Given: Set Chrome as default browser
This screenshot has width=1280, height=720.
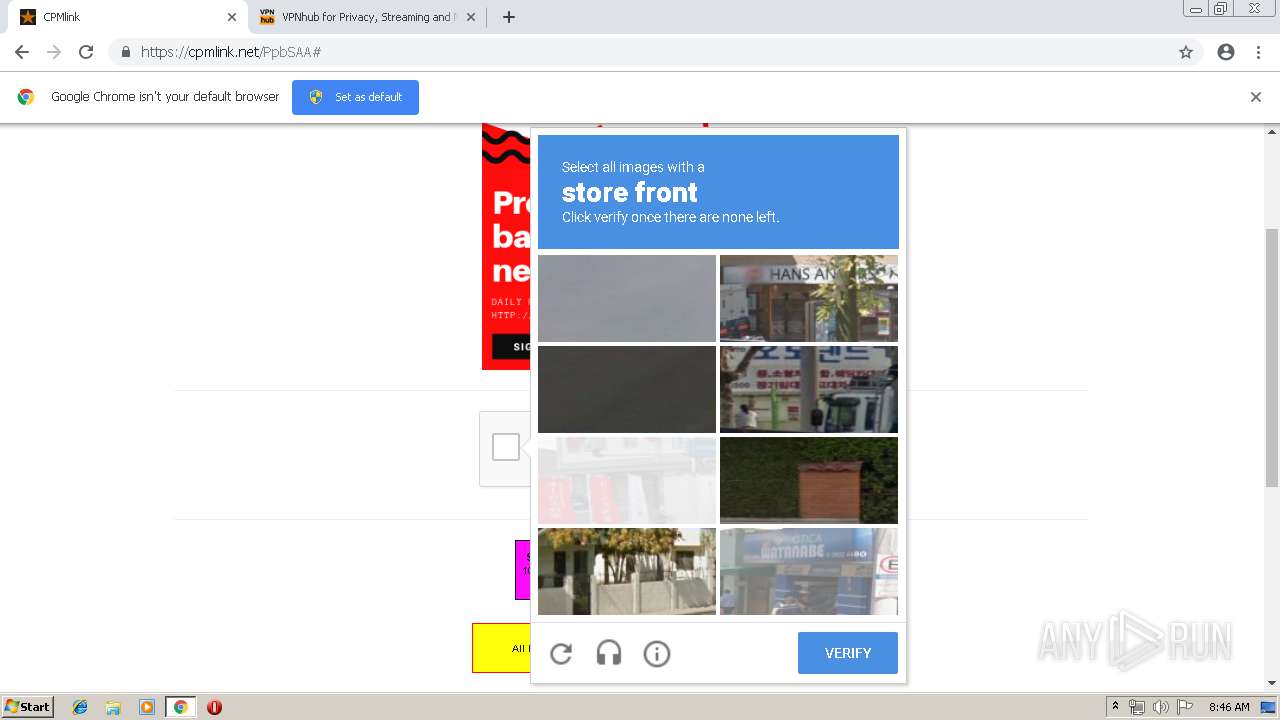Looking at the screenshot, I should pyautogui.click(x=355, y=97).
